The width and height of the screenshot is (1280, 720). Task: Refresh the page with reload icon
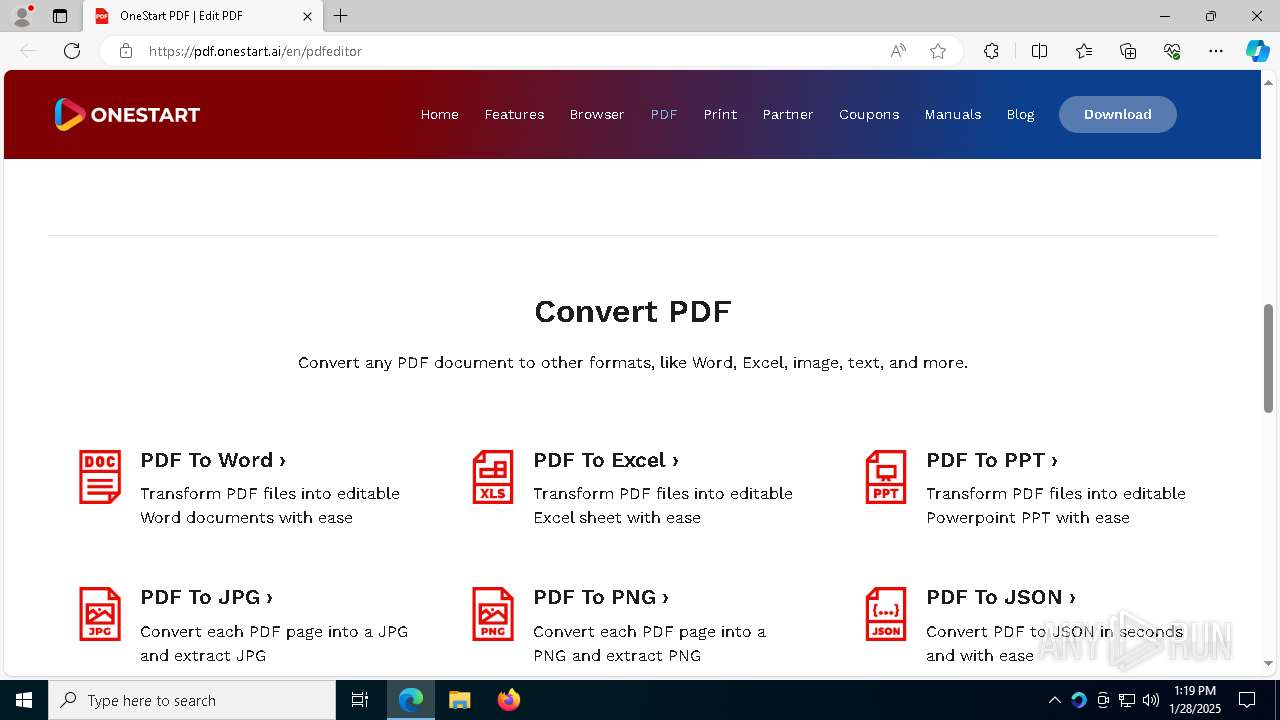point(72,51)
